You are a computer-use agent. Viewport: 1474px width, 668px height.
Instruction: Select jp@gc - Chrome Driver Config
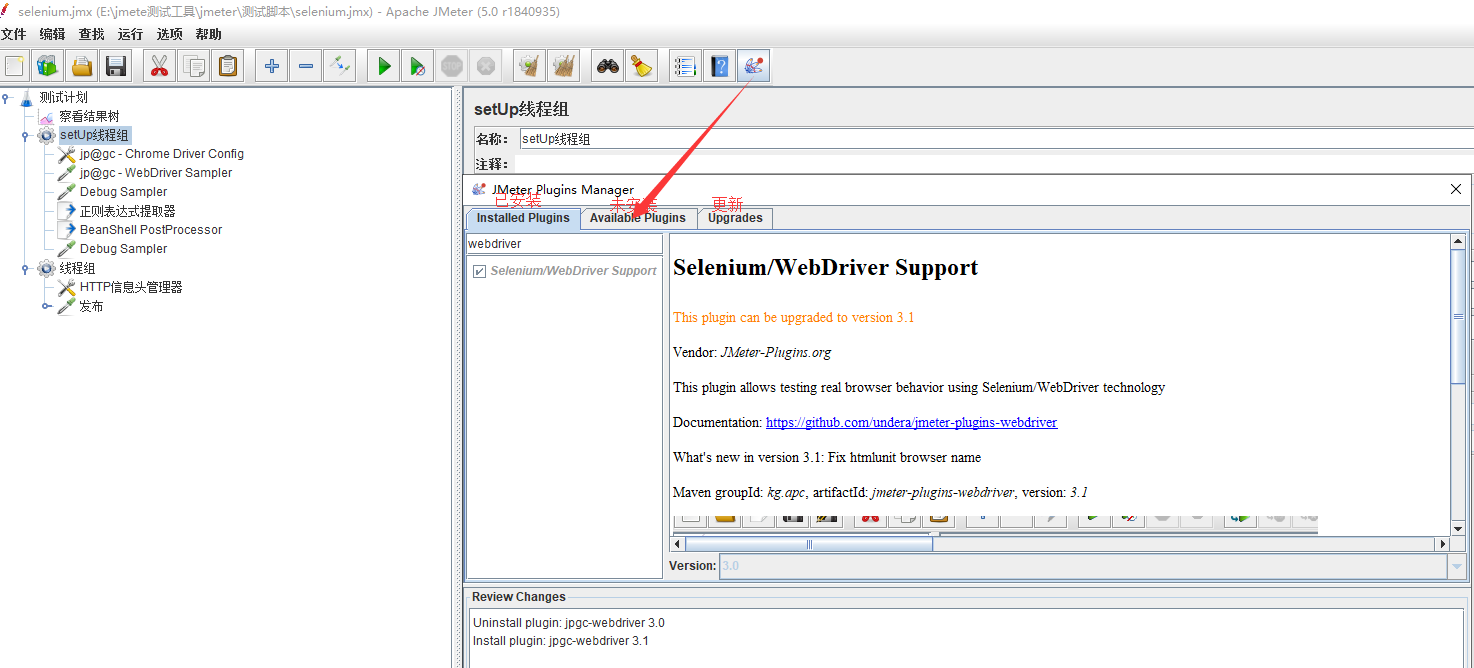(162, 154)
